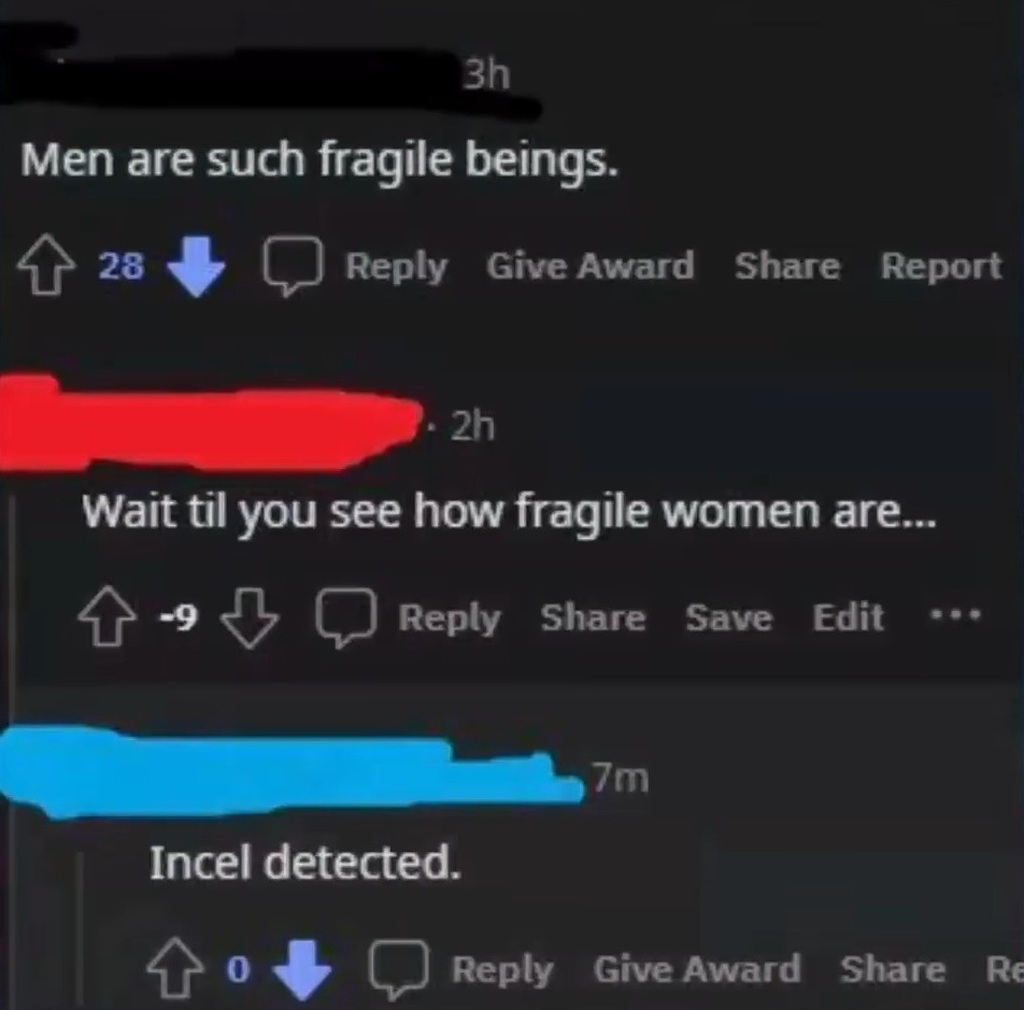This screenshot has height=1010, width=1024.
Task: Give Award to the top comment
Action: coord(590,266)
